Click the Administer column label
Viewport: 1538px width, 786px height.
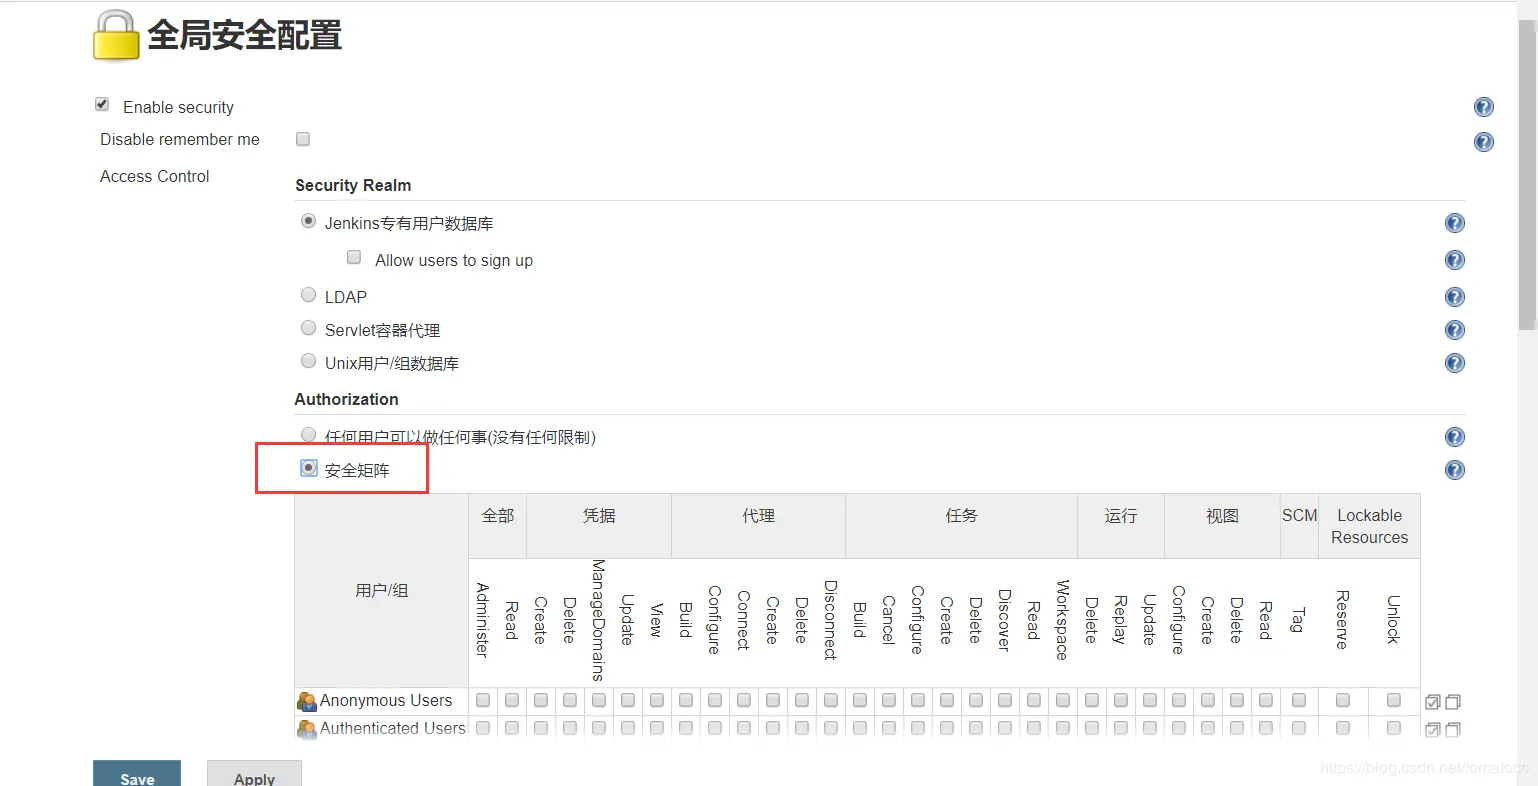click(x=483, y=620)
